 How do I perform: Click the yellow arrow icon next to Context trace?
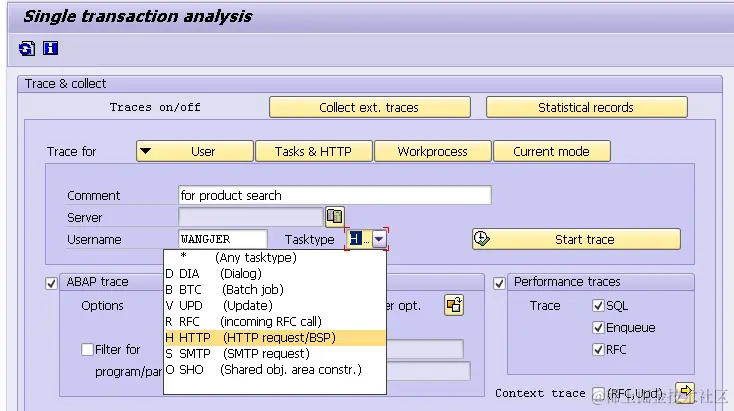(685, 392)
